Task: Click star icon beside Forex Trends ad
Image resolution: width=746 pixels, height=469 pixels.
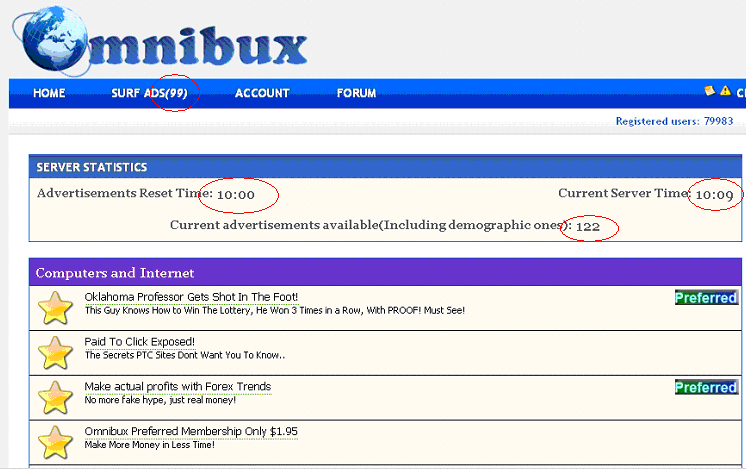Action: click(x=55, y=397)
